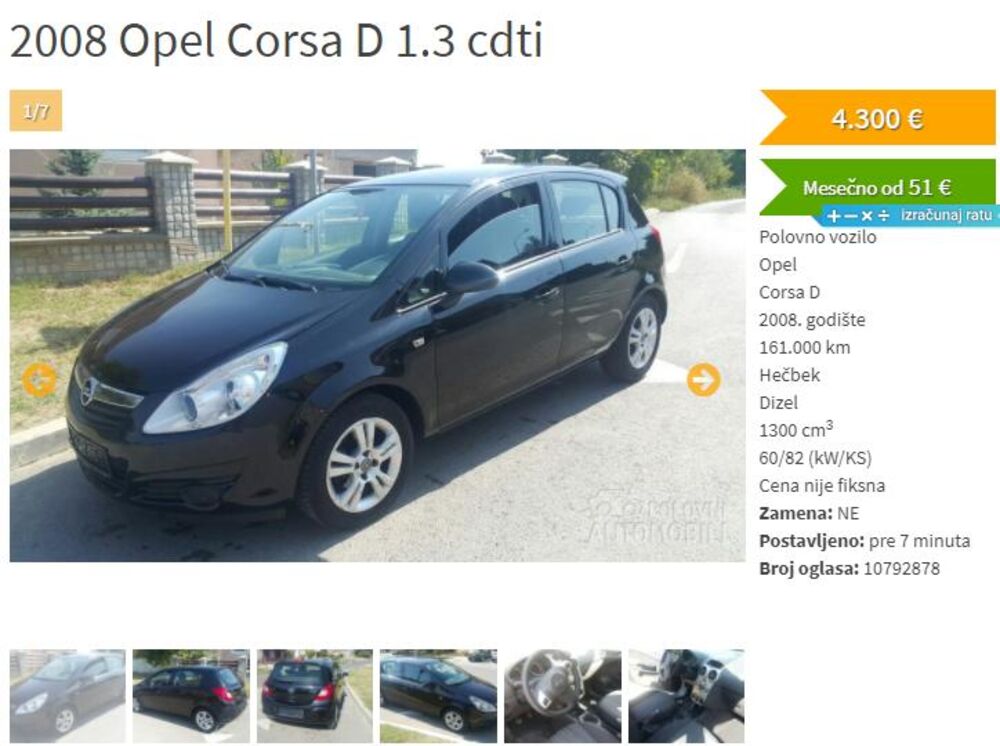Open first thumbnail of car front
The height and width of the screenshot is (746, 1000).
tap(68, 696)
